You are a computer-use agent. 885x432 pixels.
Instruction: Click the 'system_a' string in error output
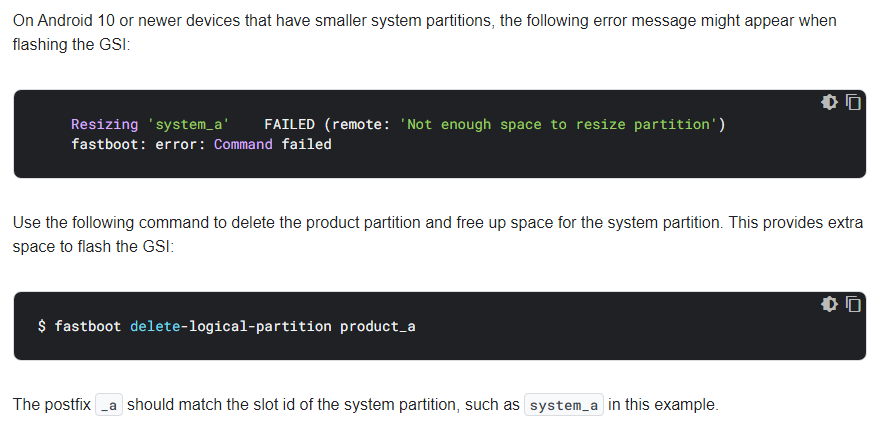pyautogui.click(x=189, y=124)
